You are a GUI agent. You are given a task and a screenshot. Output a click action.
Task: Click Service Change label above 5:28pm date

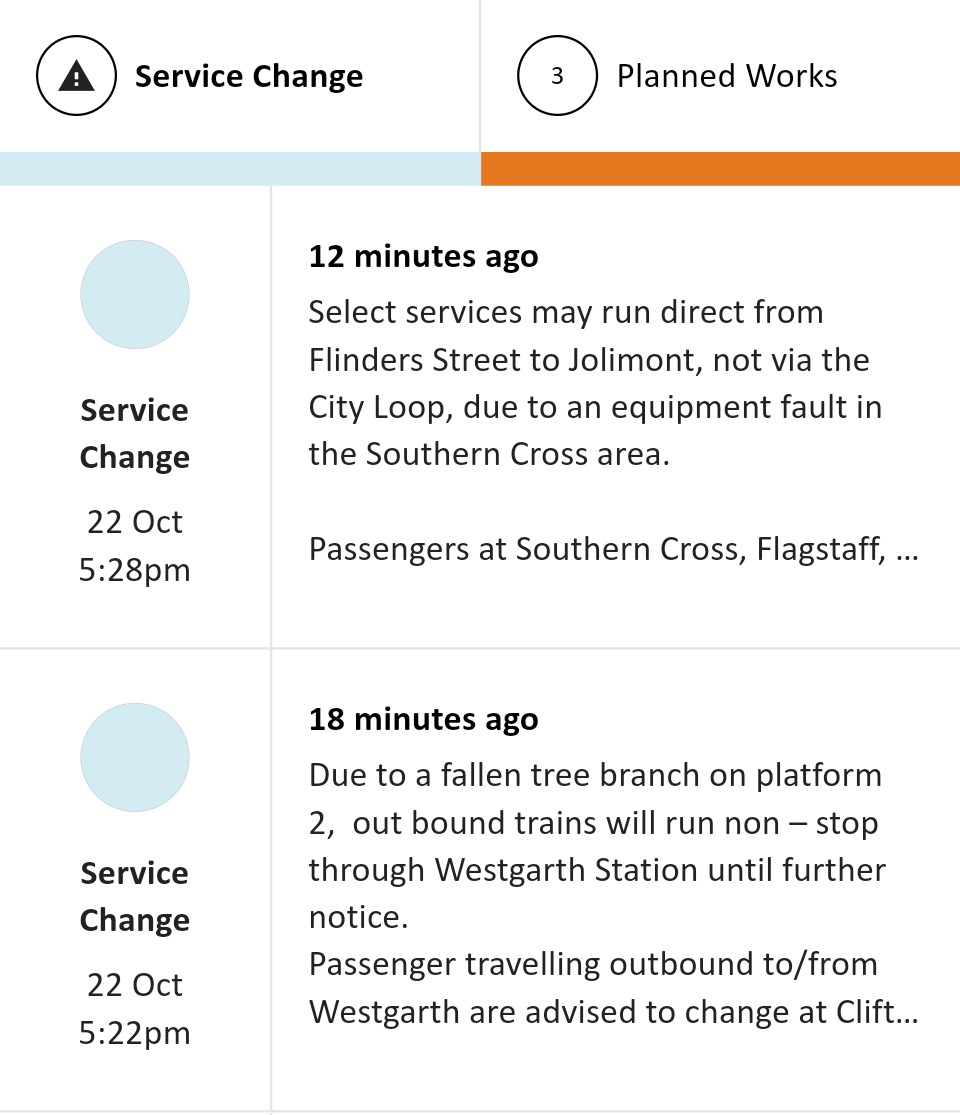click(135, 433)
